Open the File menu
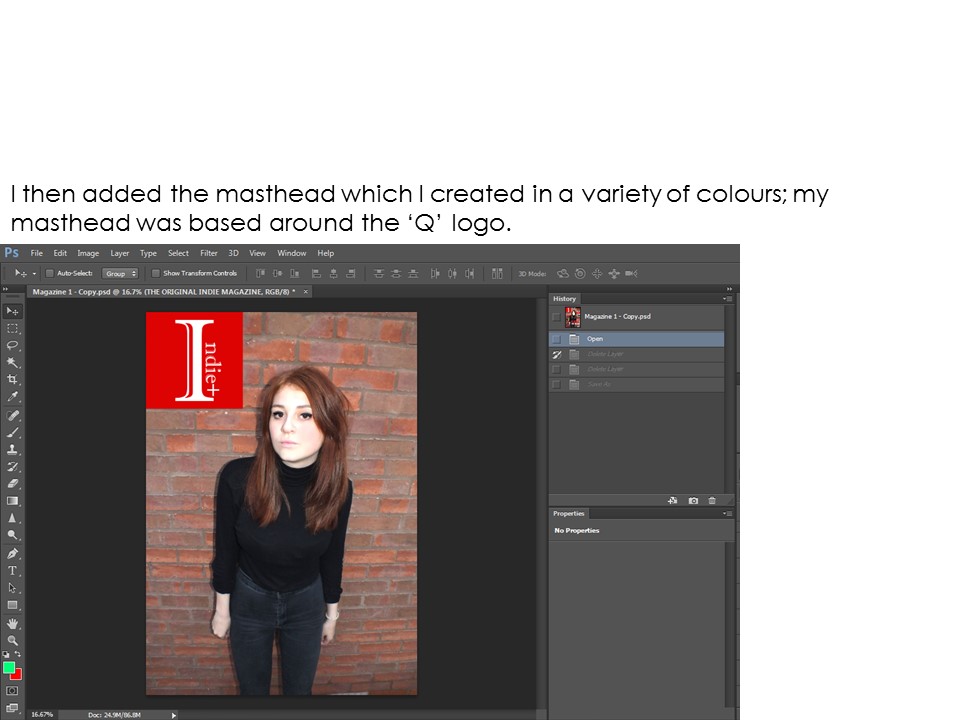Screen dimensions: 960x720 [37, 253]
